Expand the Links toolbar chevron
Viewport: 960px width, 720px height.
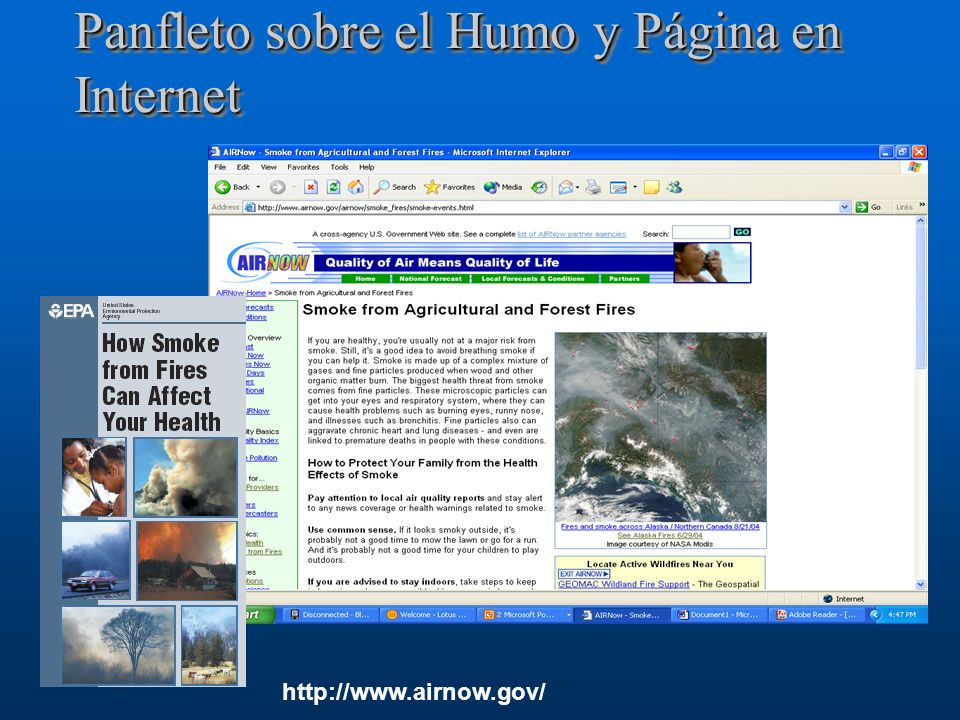[x=922, y=205]
